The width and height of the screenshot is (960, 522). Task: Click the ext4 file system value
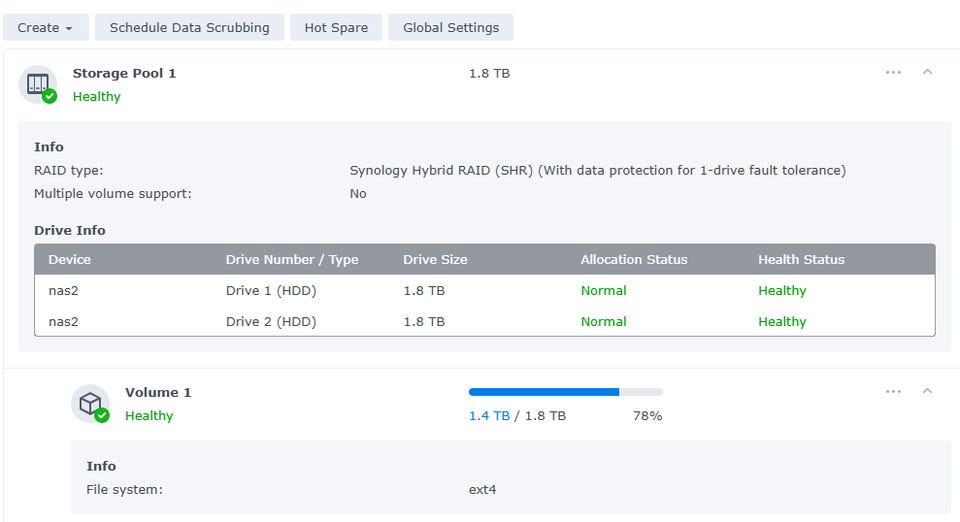[x=482, y=490]
